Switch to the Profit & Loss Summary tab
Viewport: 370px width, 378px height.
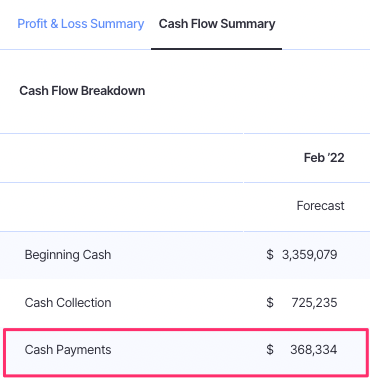pos(81,24)
